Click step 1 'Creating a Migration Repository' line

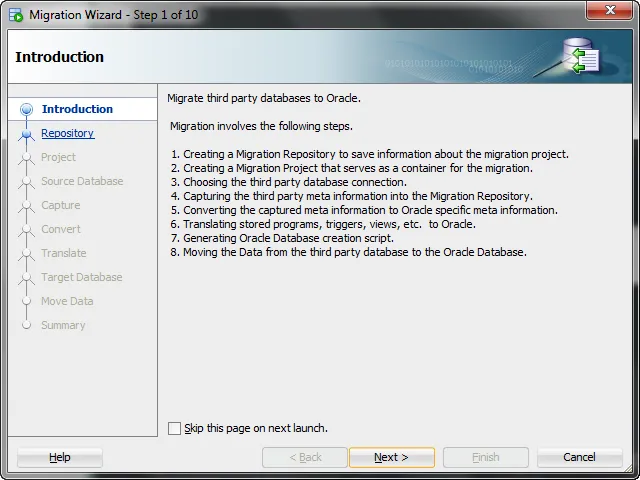[370, 154]
